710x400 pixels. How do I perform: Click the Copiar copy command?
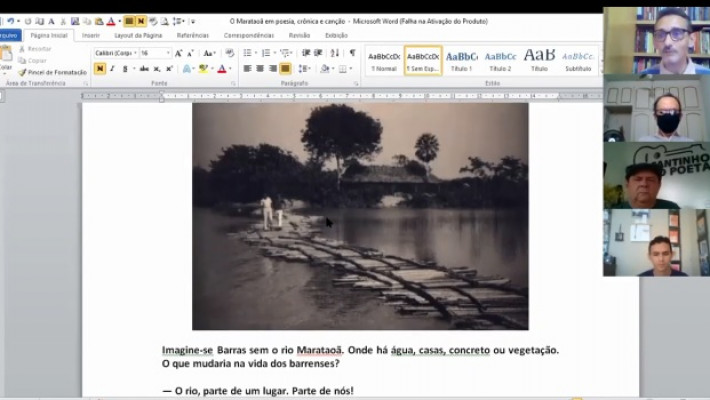pyautogui.click(x=33, y=60)
